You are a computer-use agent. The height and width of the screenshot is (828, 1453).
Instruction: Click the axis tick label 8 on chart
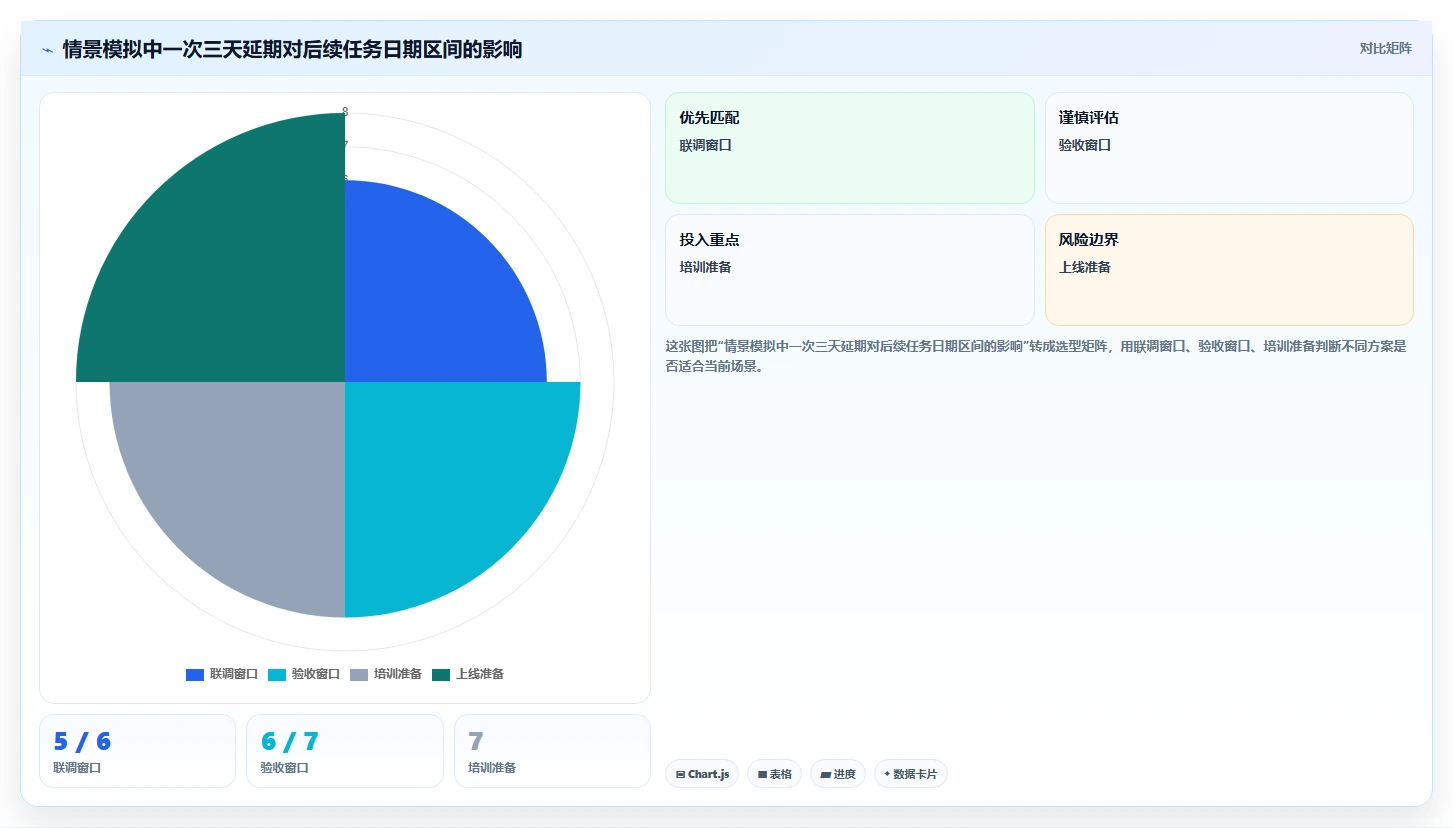point(345,111)
